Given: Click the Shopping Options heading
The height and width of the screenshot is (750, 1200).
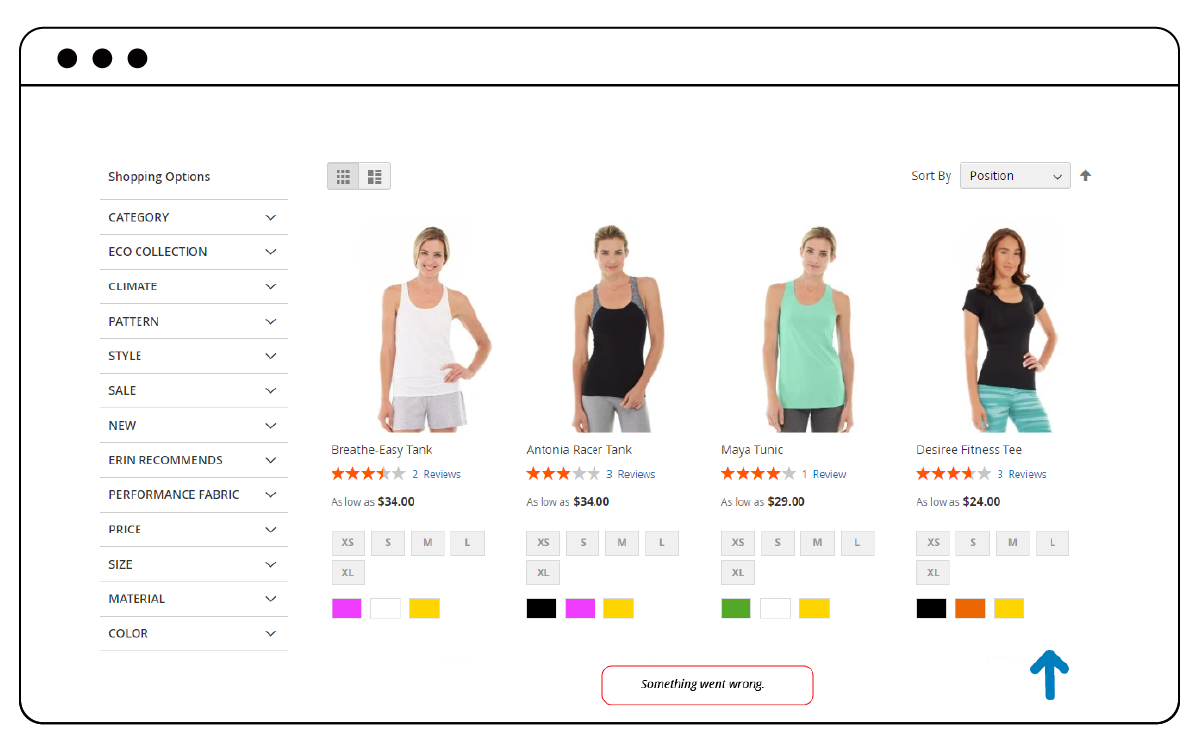Looking at the screenshot, I should tap(159, 177).
